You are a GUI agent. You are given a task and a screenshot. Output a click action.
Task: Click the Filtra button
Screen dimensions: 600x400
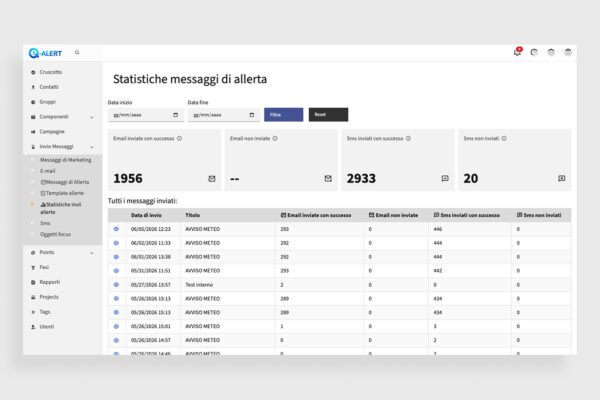click(284, 115)
